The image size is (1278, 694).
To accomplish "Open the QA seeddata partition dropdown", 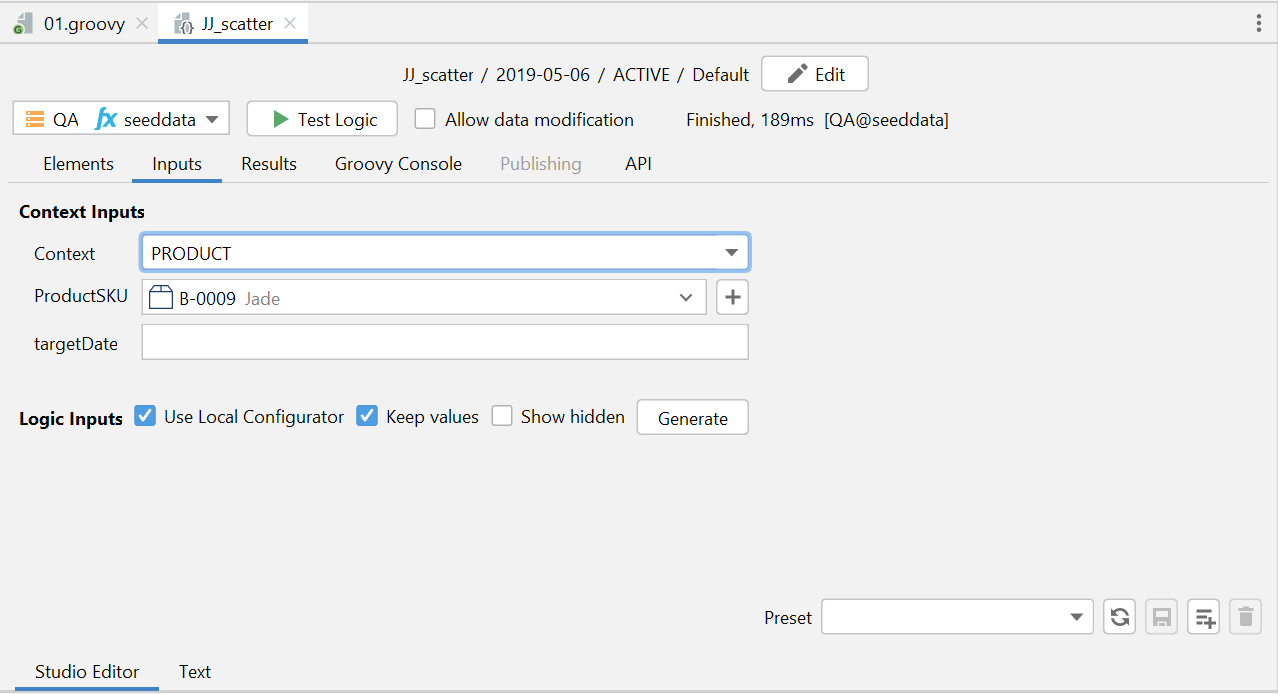I will 121,119.
